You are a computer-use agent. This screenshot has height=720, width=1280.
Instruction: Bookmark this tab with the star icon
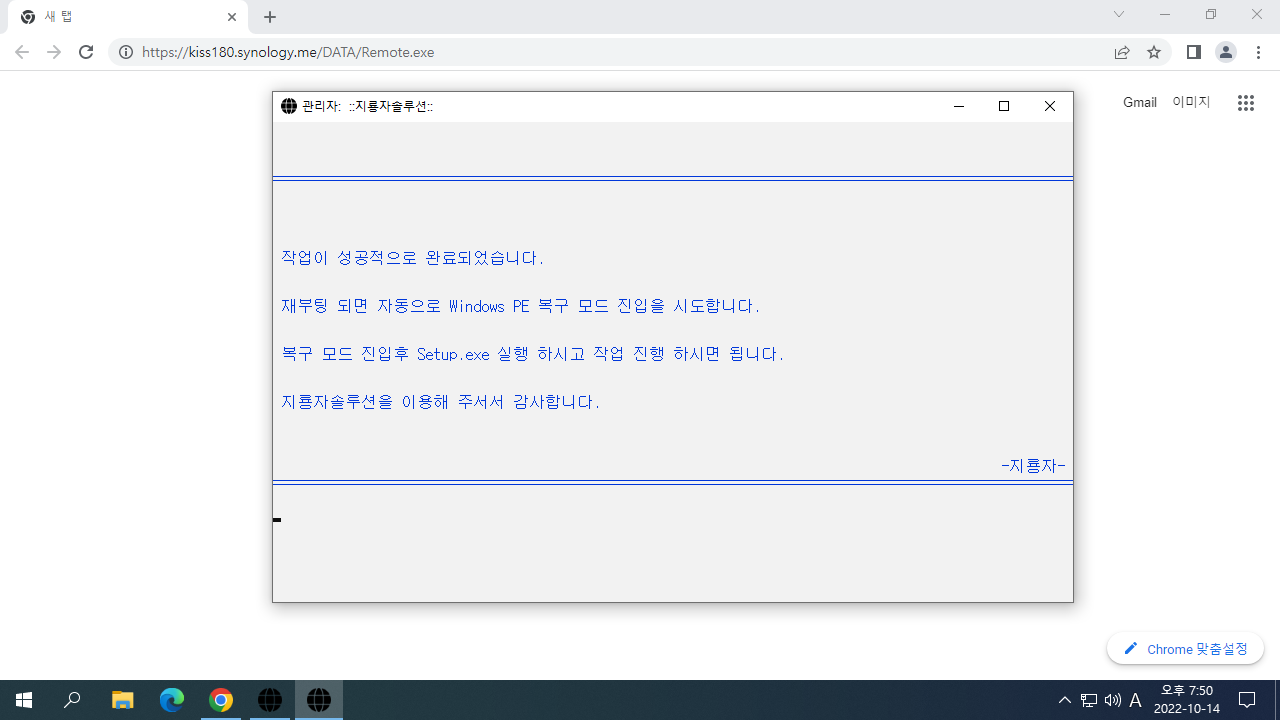[x=1154, y=52]
